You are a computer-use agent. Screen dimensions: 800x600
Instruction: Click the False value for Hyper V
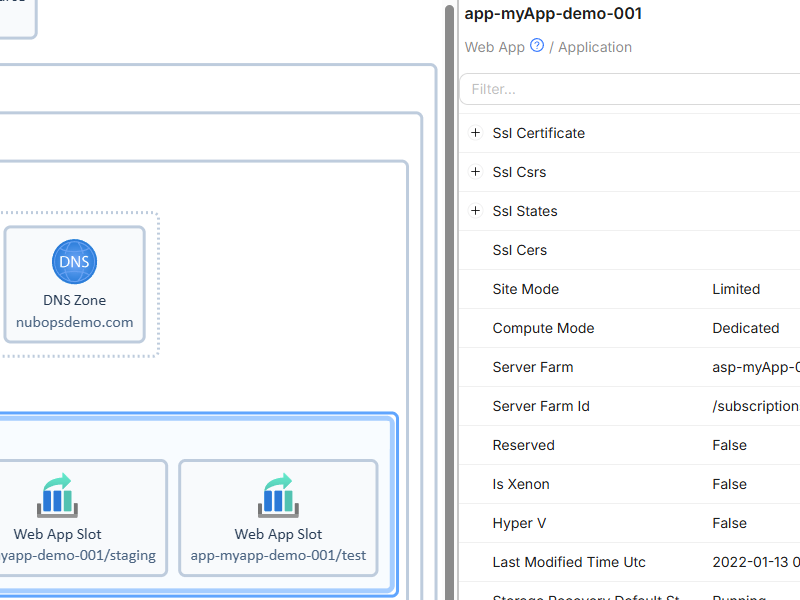[729, 523]
